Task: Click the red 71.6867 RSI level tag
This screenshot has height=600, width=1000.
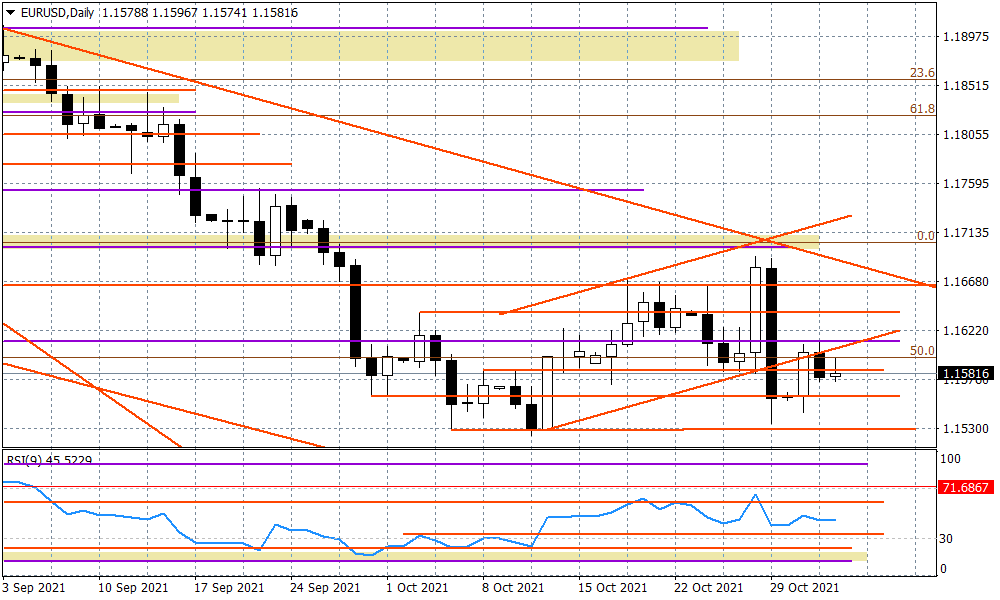Action: click(966, 488)
